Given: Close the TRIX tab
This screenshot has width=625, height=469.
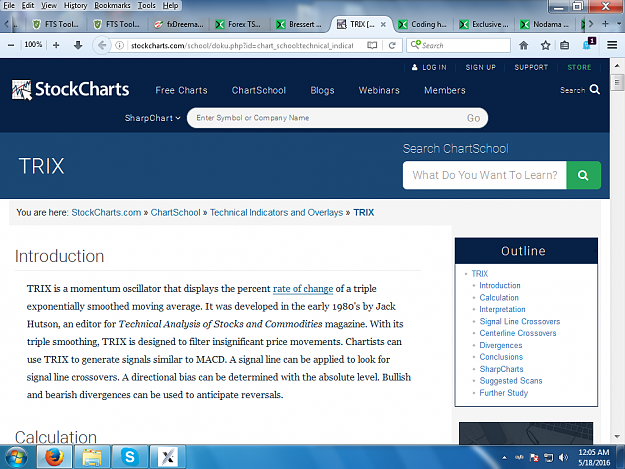Looking at the screenshot, I should point(383,24).
